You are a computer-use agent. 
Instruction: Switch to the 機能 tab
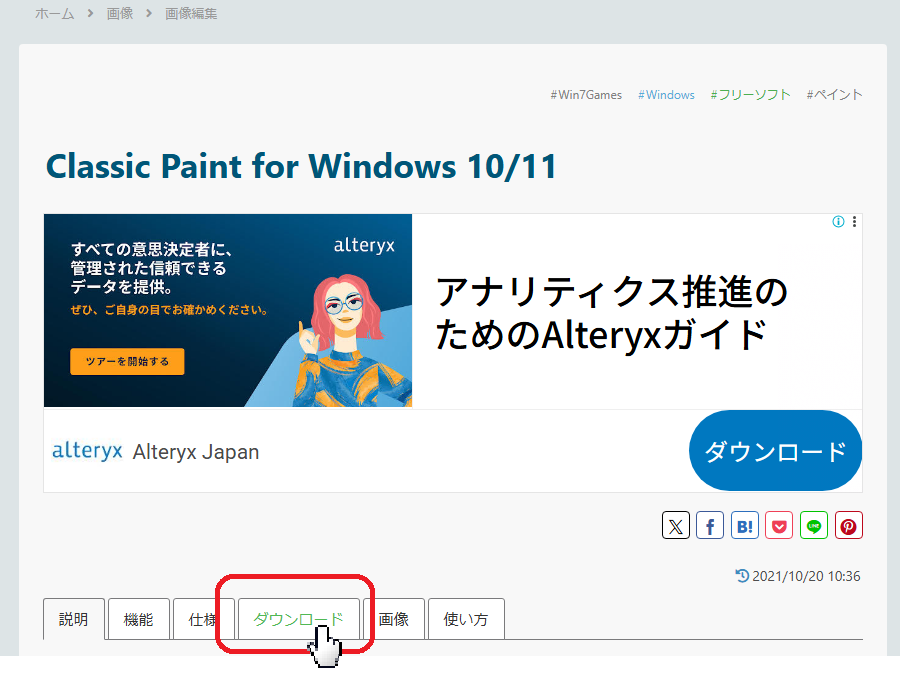(x=138, y=619)
